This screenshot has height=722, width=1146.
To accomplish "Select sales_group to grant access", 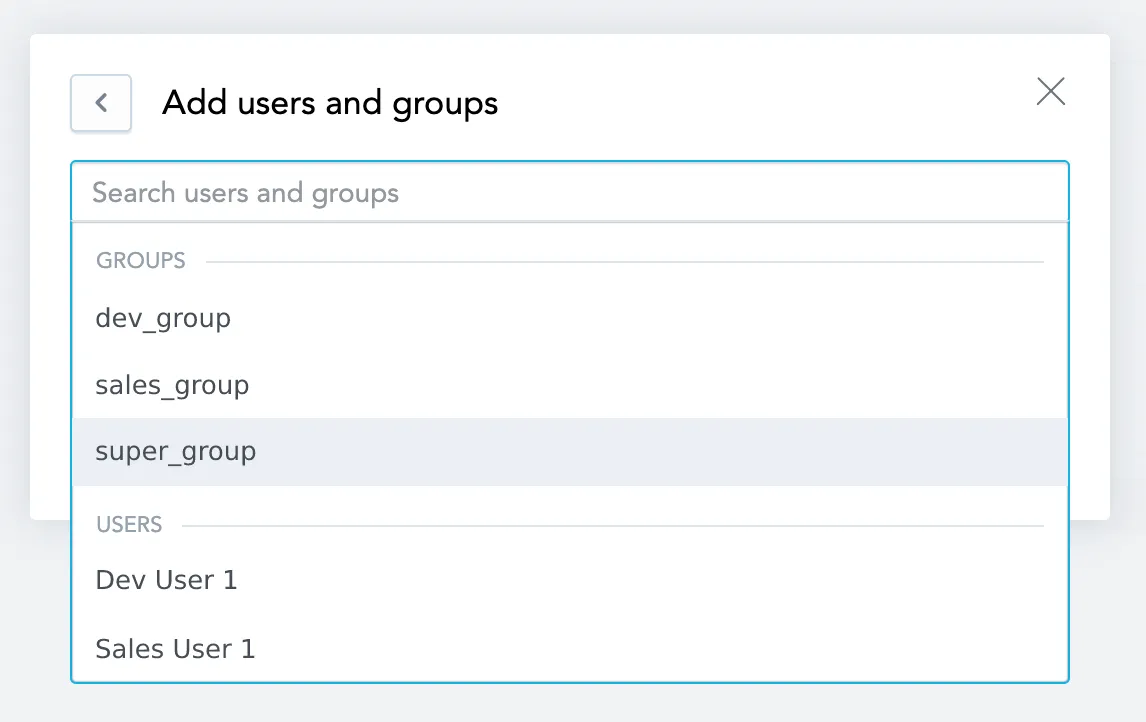I will point(171,385).
